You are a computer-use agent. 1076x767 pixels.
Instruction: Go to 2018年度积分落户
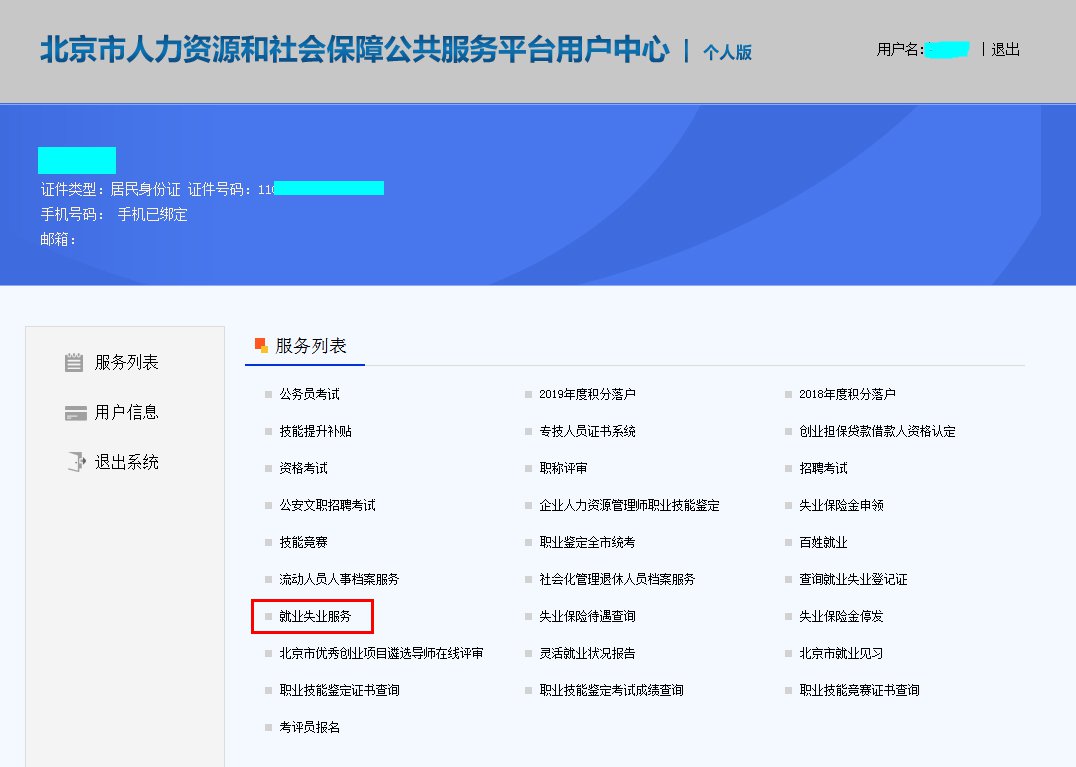(847, 395)
